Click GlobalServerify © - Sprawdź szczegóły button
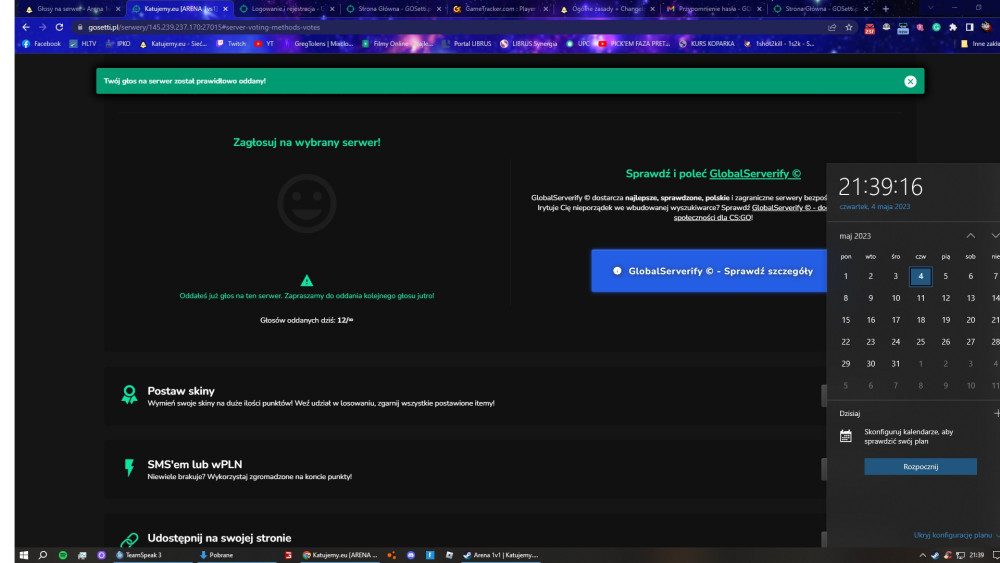This screenshot has height=563, width=1000. [x=709, y=271]
